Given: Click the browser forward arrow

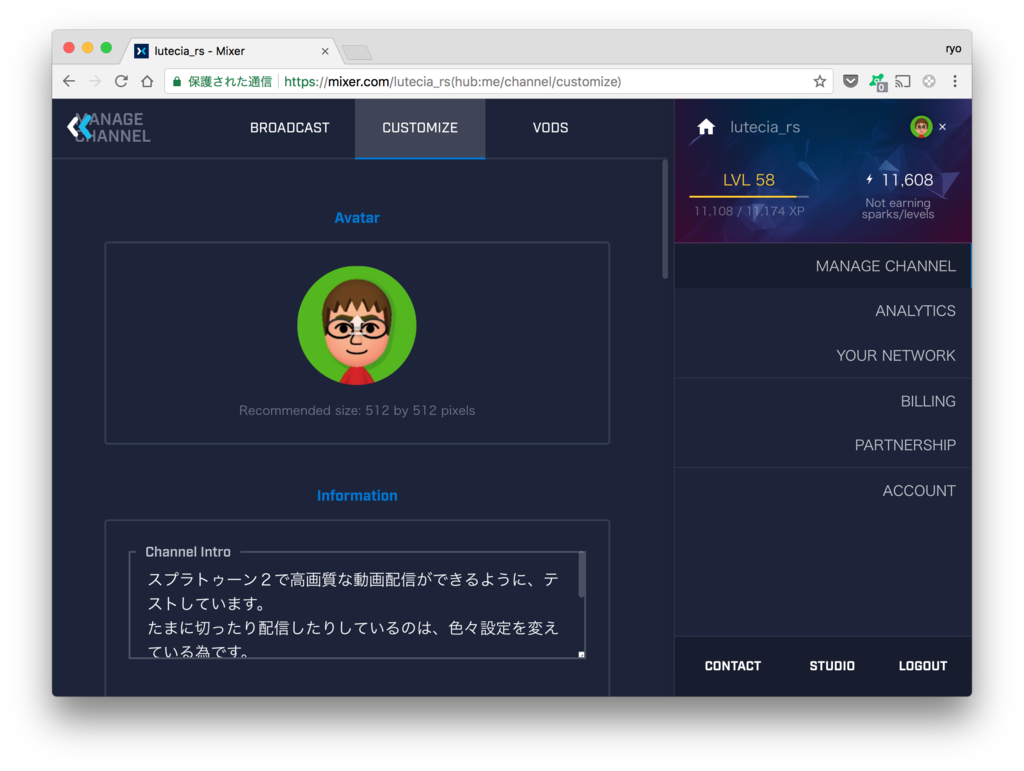Looking at the screenshot, I should [x=95, y=82].
